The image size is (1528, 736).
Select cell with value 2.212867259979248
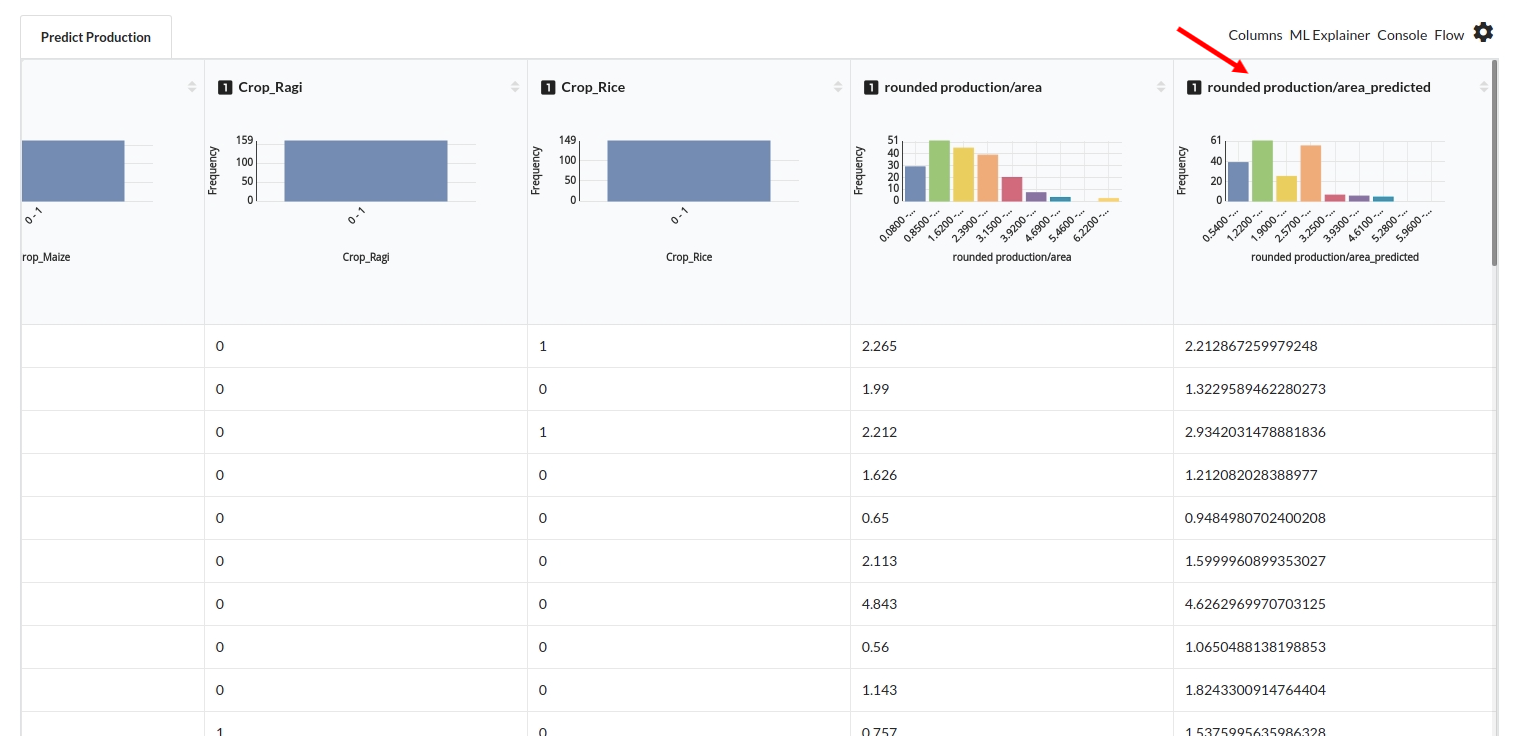(x=1335, y=346)
